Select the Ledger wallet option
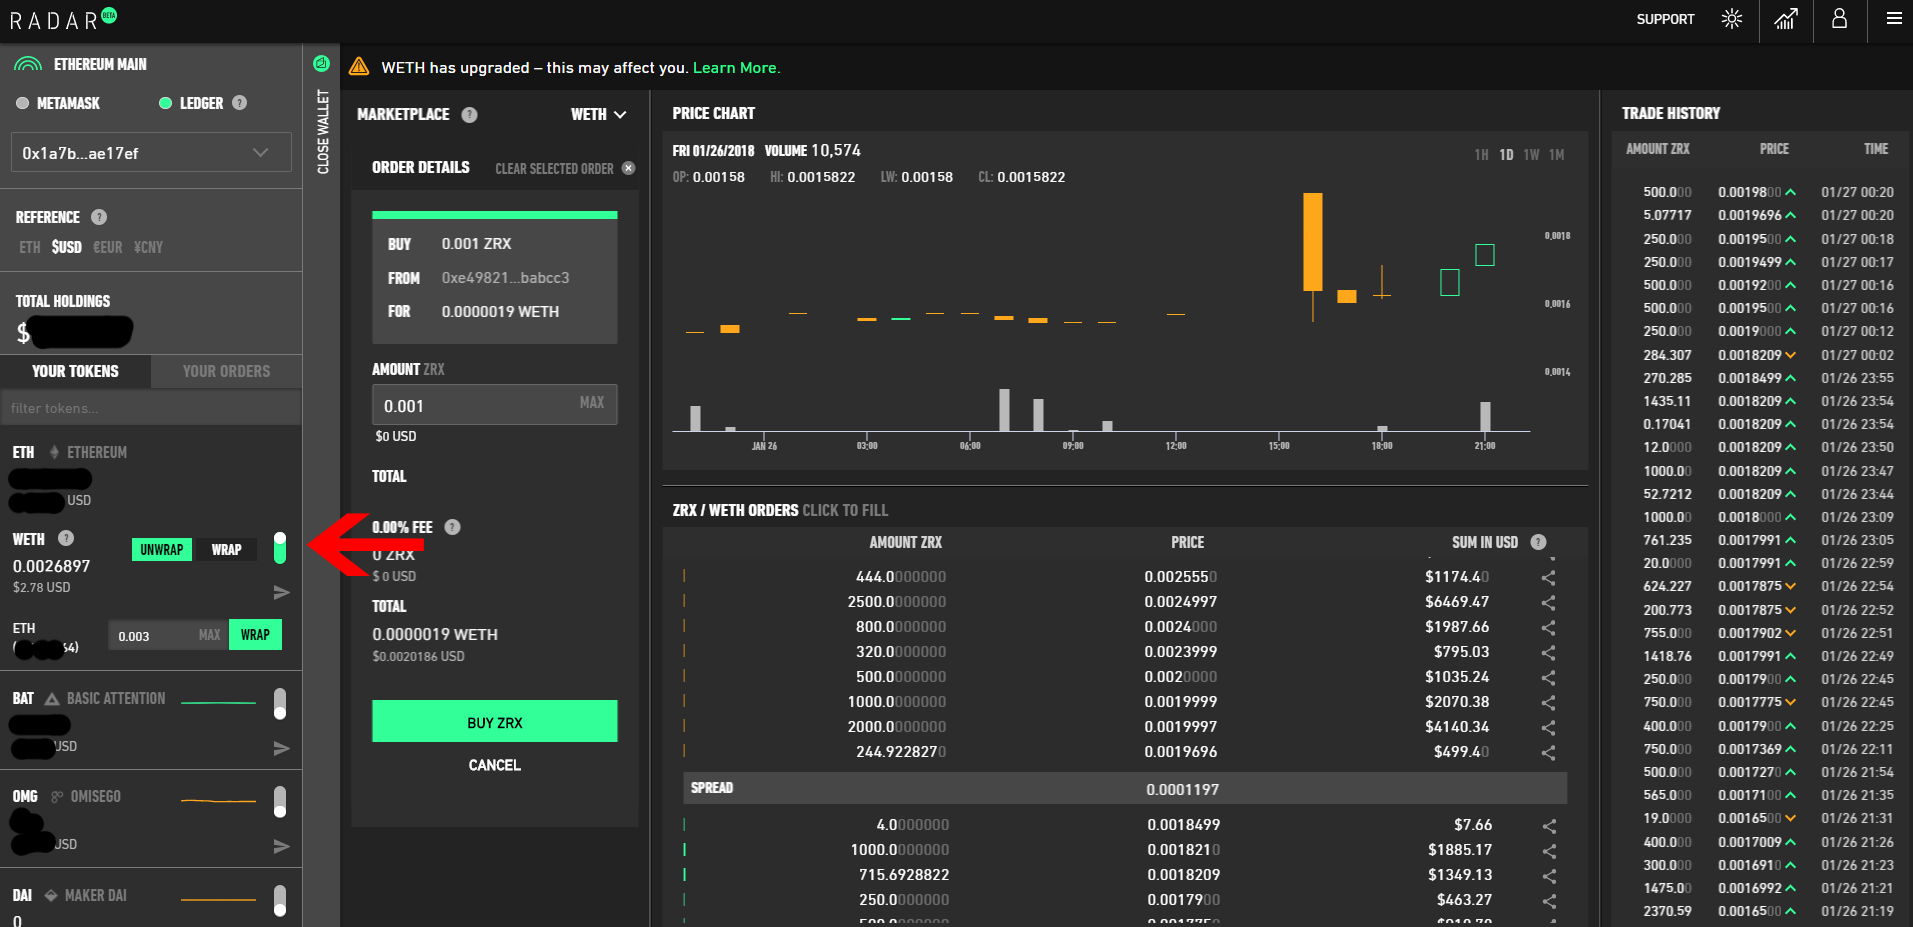This screenshot has width=1913, height=927. click(191, 103)
